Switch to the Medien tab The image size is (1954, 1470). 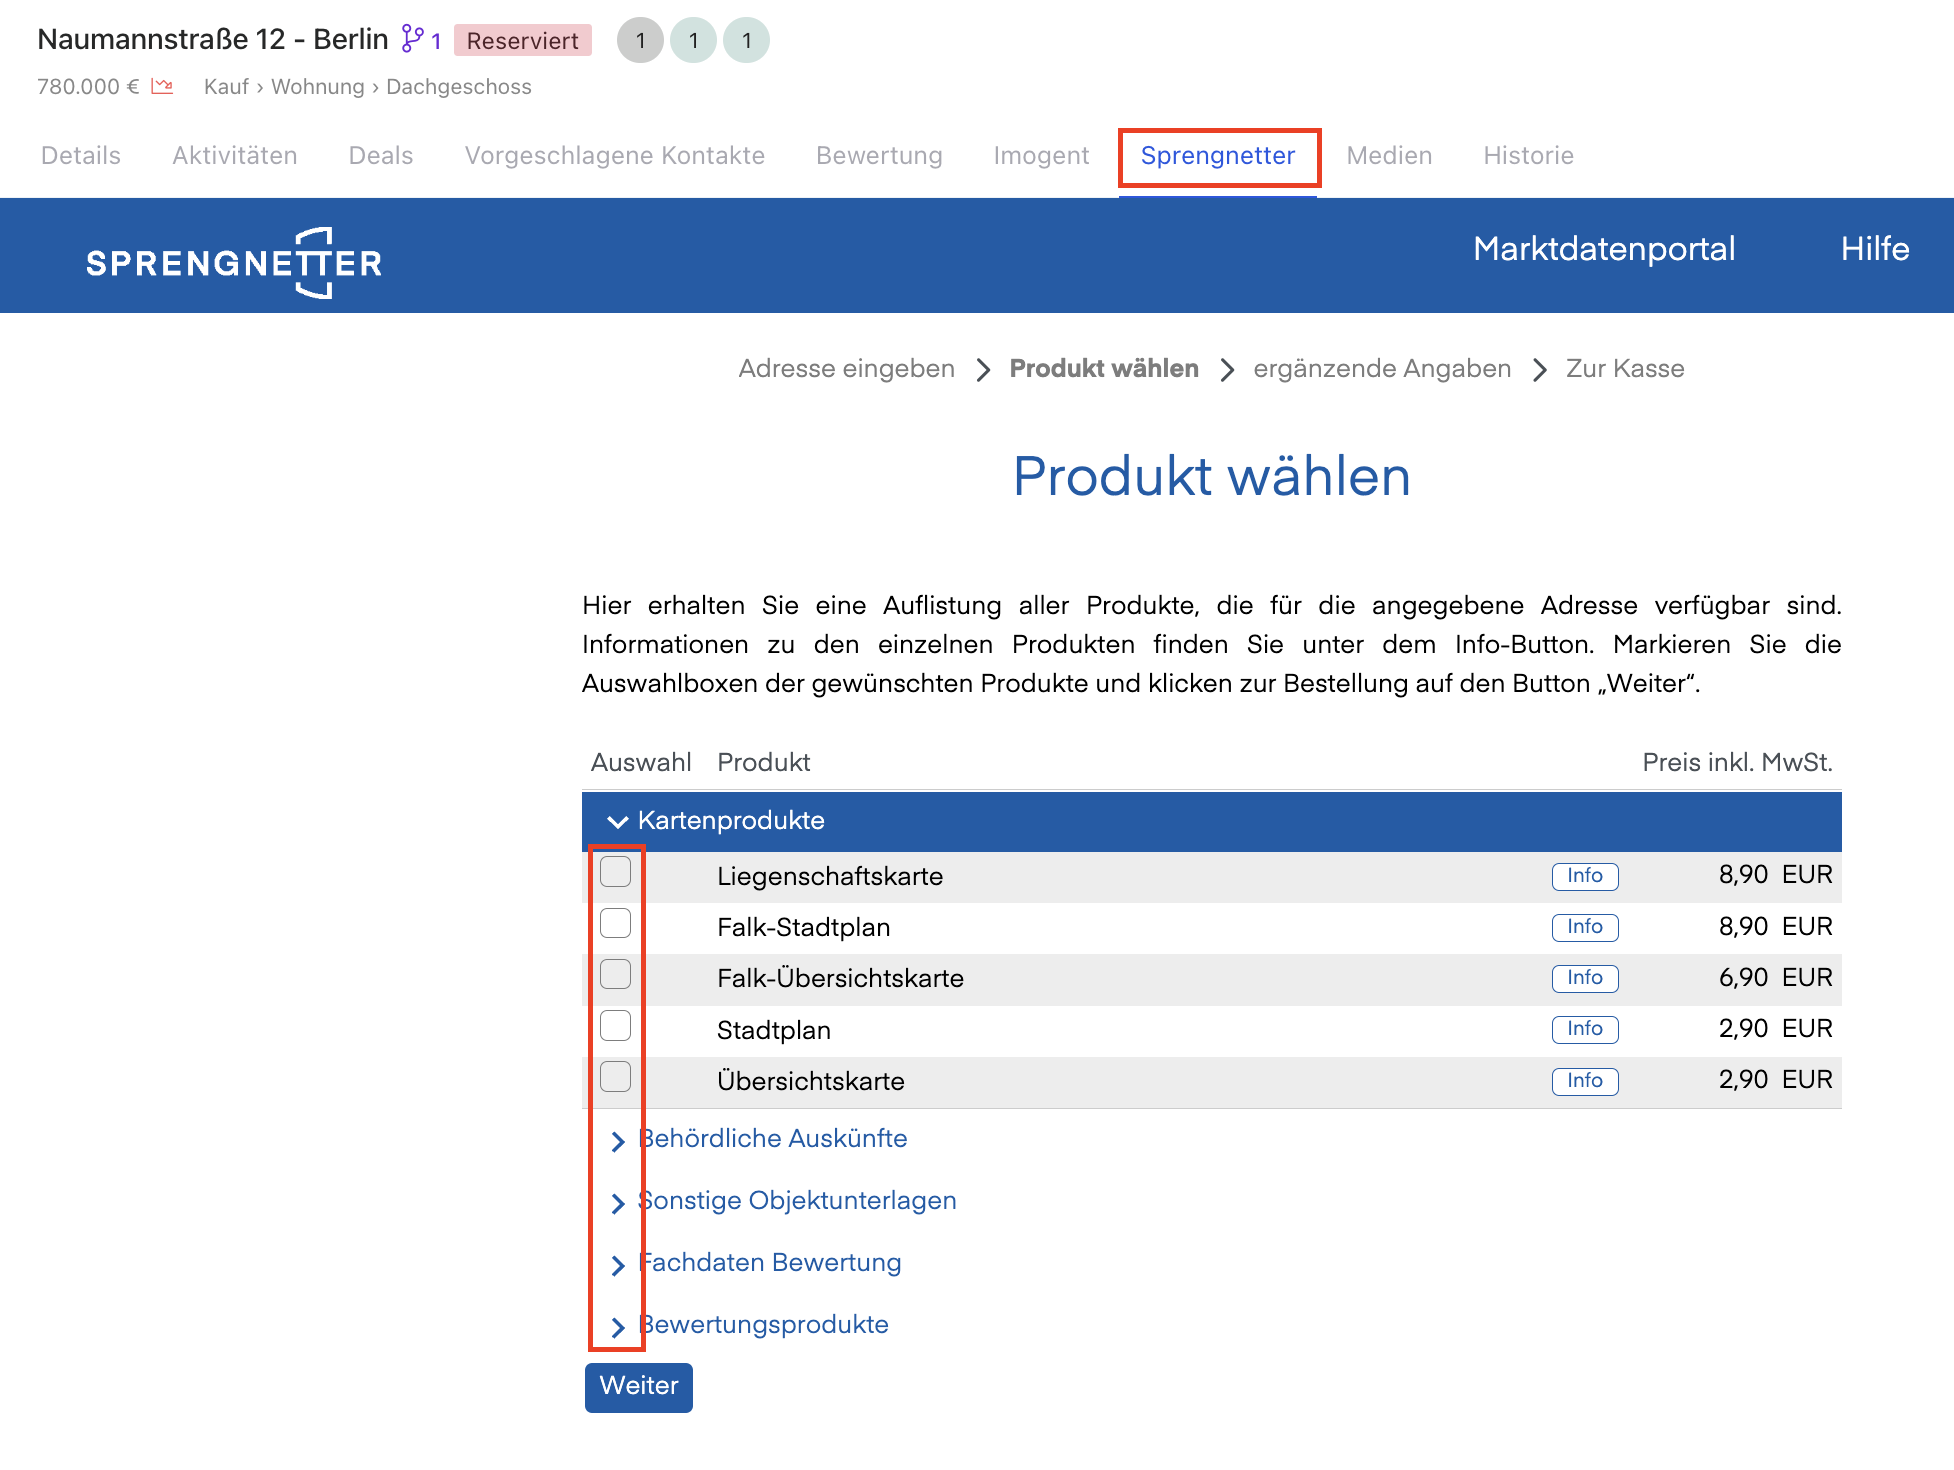click(x=1389, y=156)
